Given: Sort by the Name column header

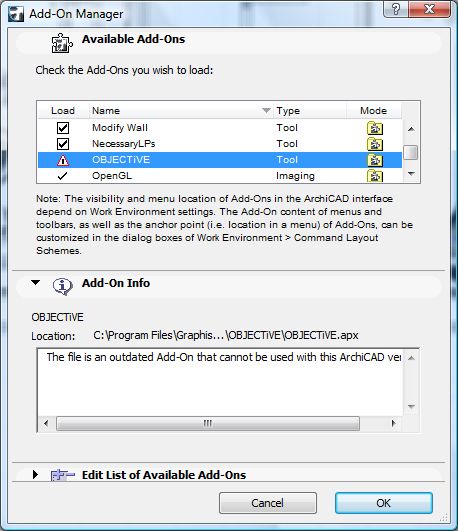Looking at the screenshot, I should (x=181, y=111).
